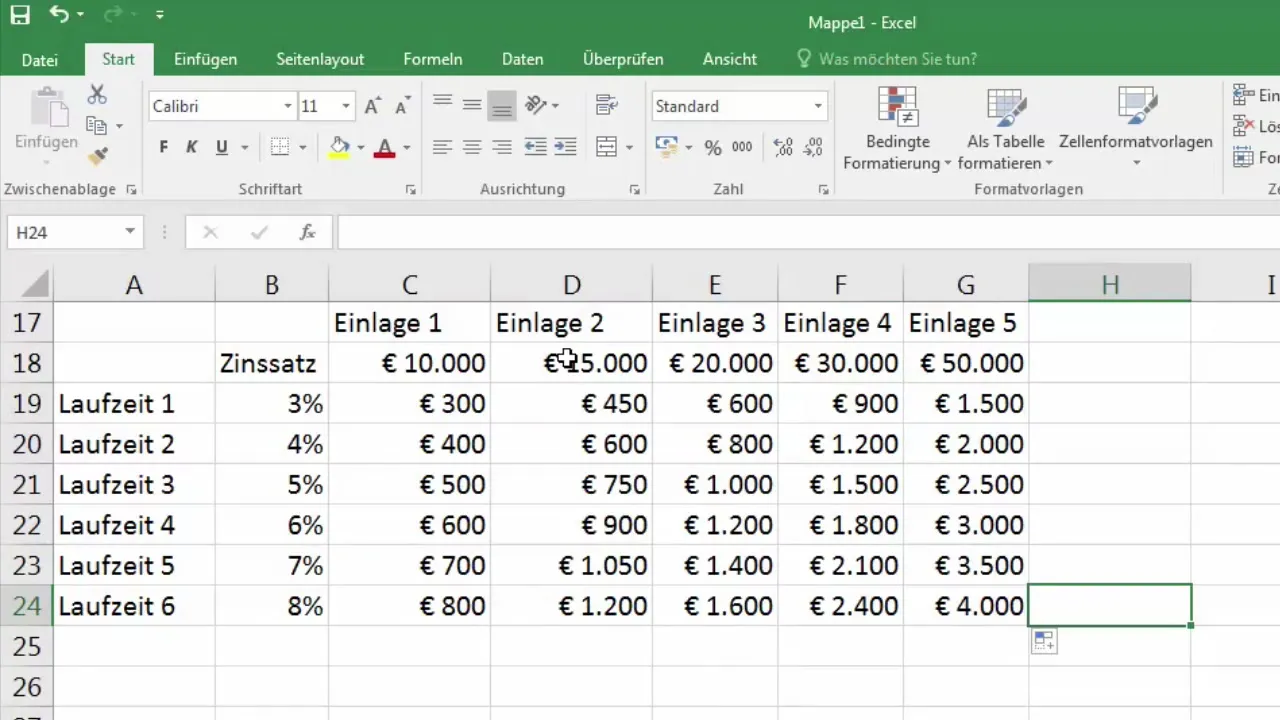
Task: Click the formula bar input
Action: [x=808, y=232]
